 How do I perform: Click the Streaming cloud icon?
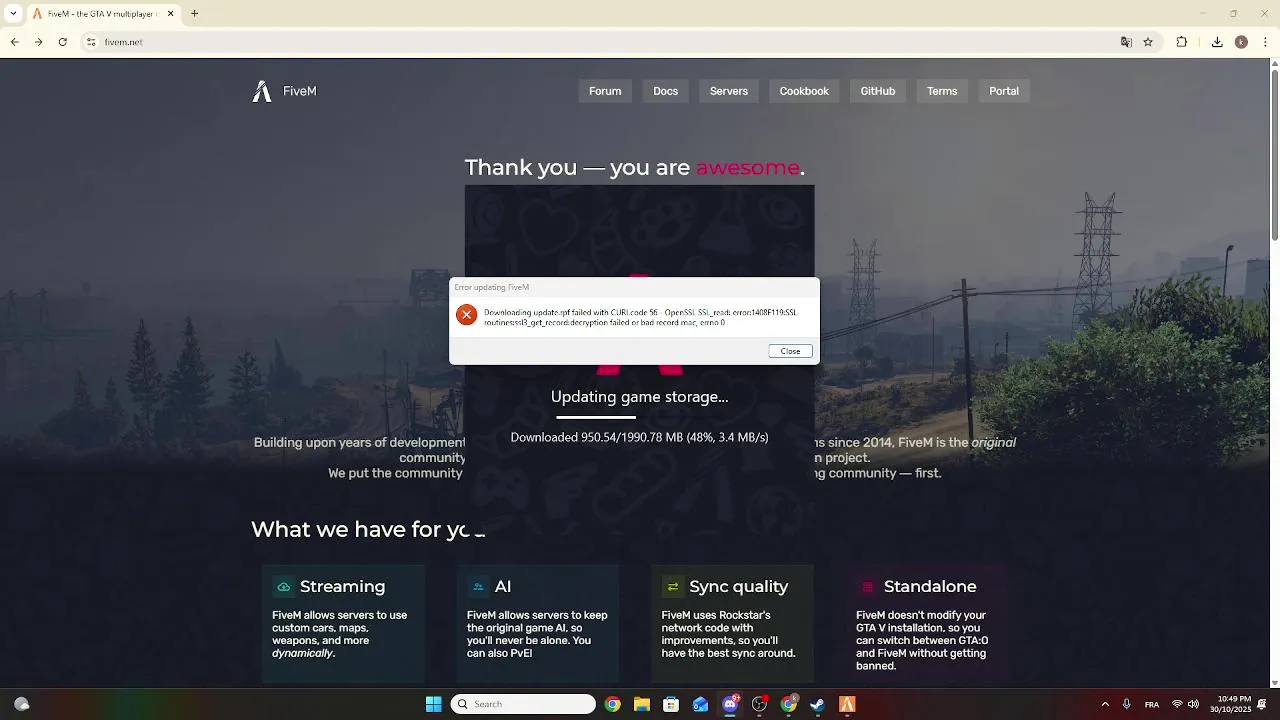point(283,587)
